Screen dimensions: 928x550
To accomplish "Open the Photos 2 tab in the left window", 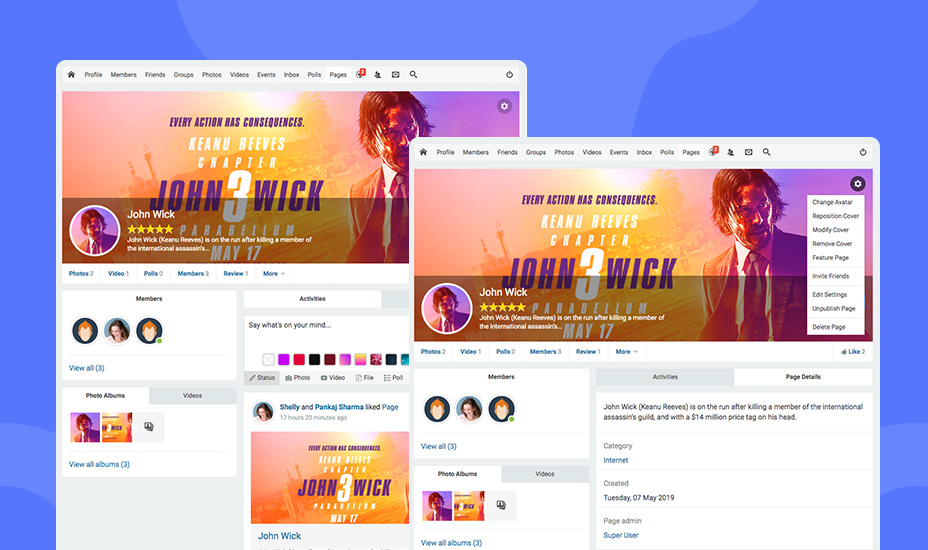I will pos(81,274).
